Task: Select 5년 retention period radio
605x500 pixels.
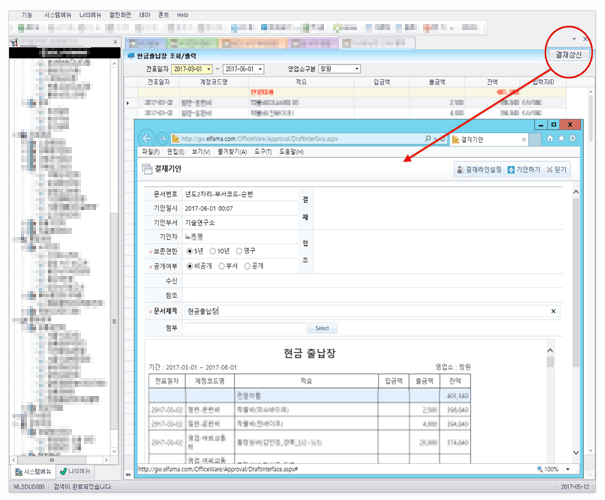Action: point(189,251)
